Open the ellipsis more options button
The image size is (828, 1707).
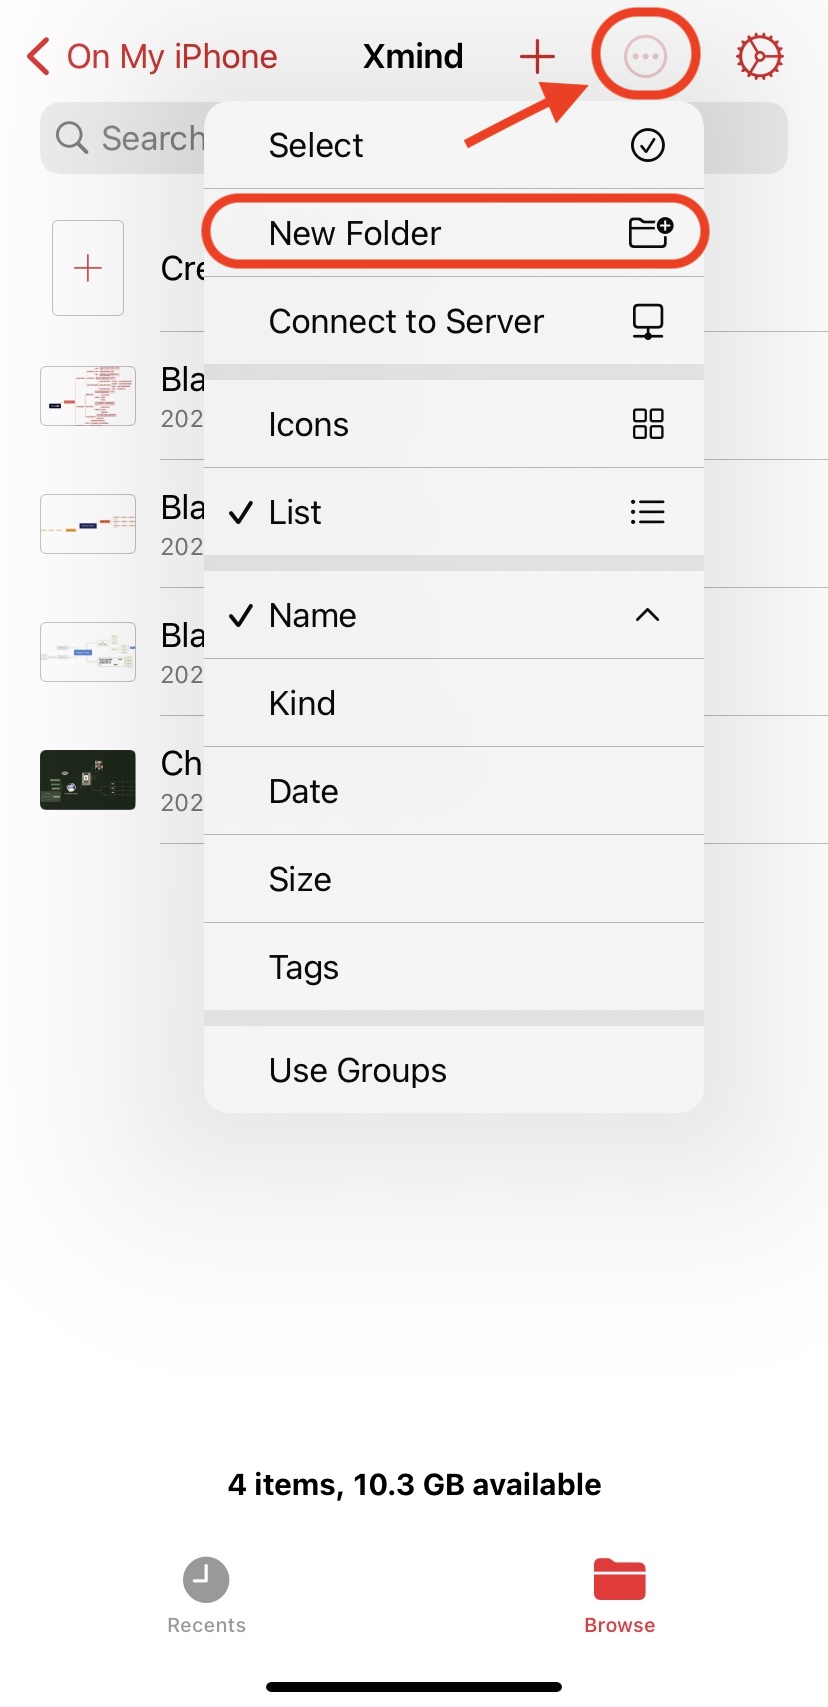coord(645,57)
